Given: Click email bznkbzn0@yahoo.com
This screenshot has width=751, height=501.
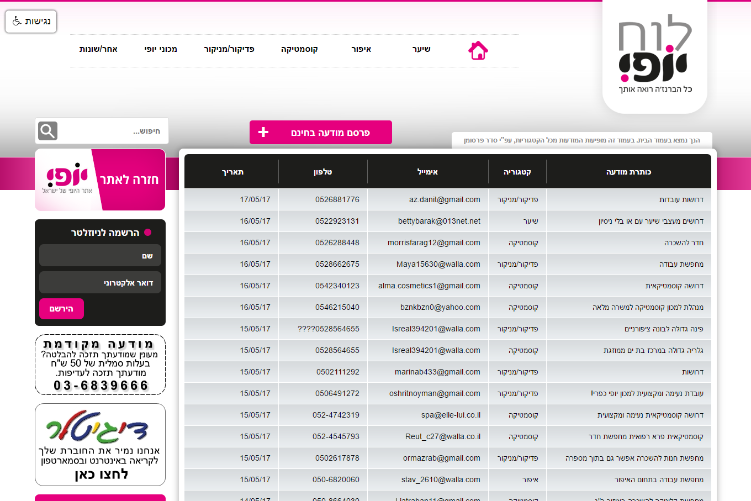Looking at the screenshot, I should pyautogui.click(x=441, y=307).
